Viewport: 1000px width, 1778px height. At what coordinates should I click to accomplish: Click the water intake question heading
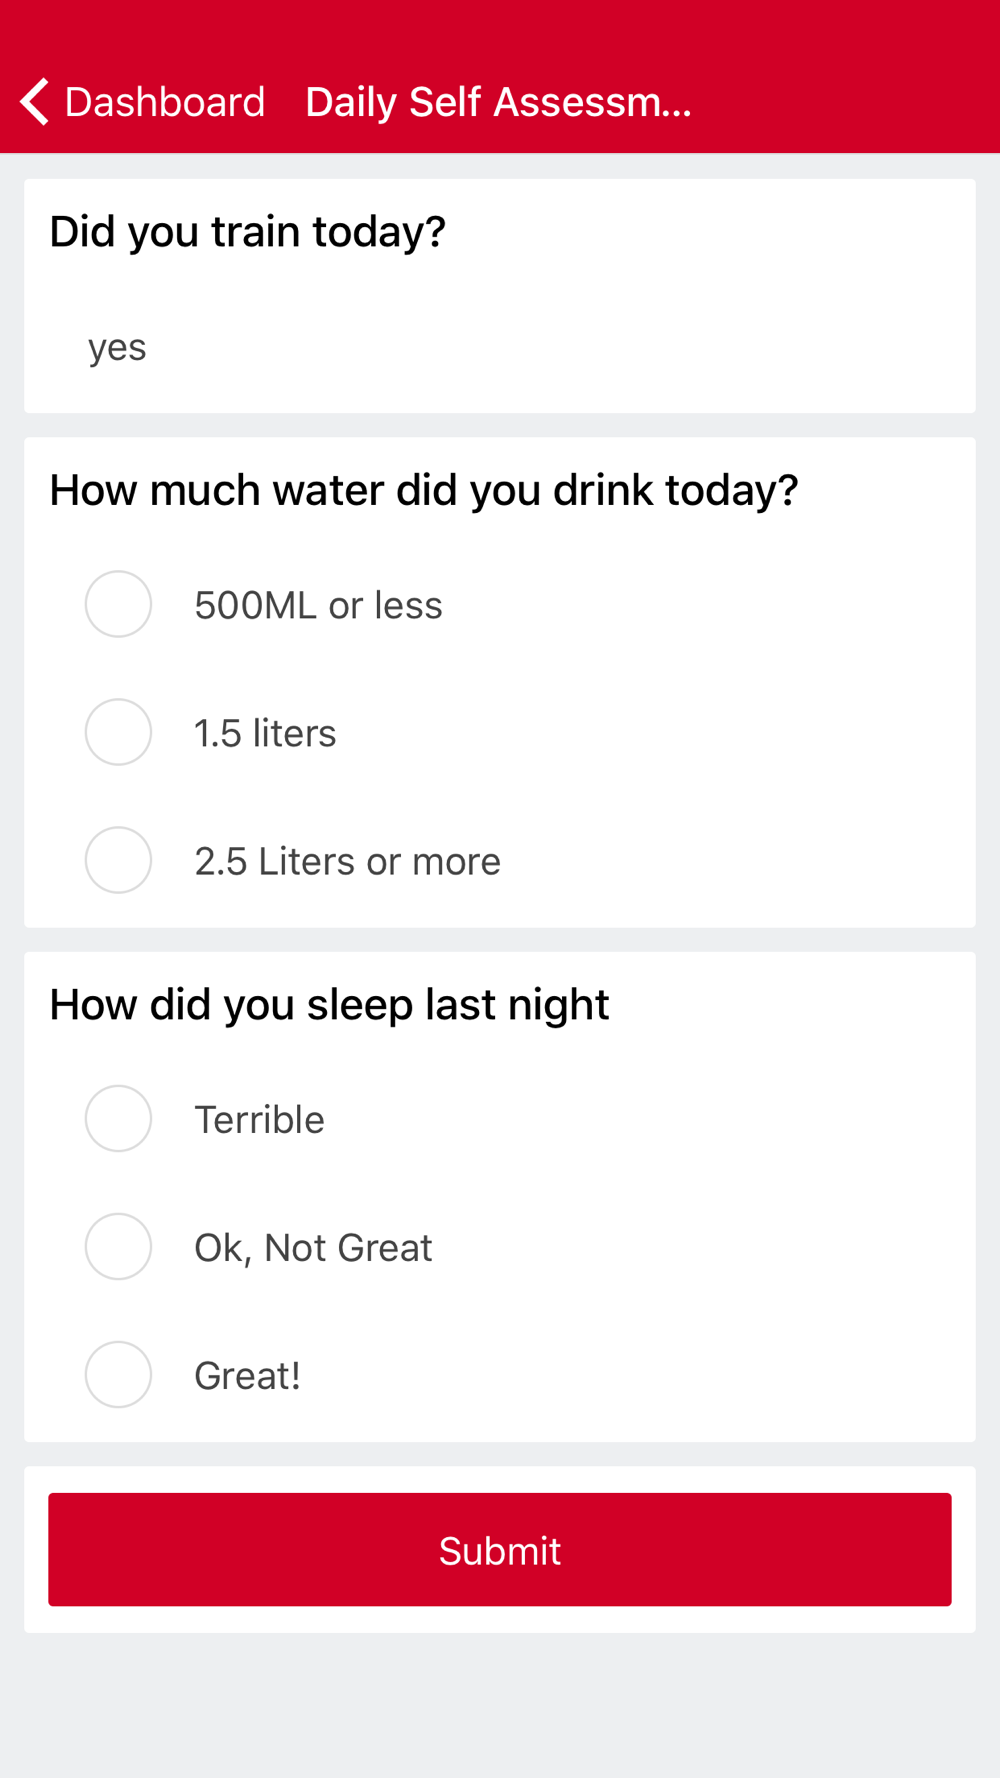pyautogui.click(x=424, y=491)
